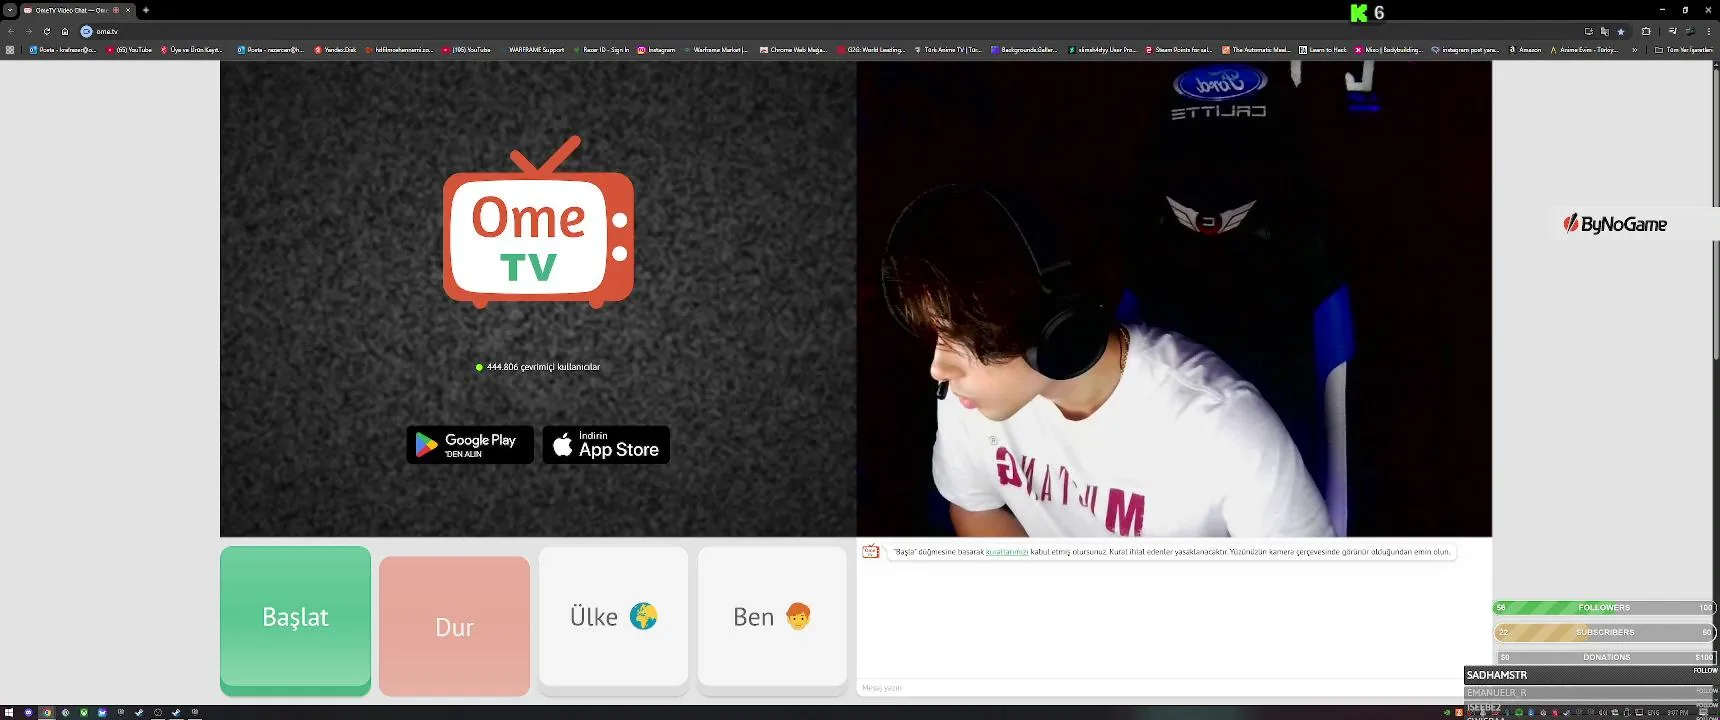Open the Instagram bookmark
This screenshot has width=1720, height=720.
tap(656, 50)
